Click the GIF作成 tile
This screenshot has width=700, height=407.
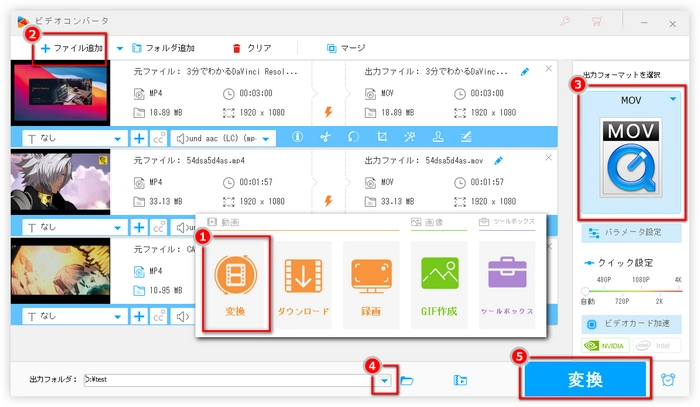(x=440, y=284)
